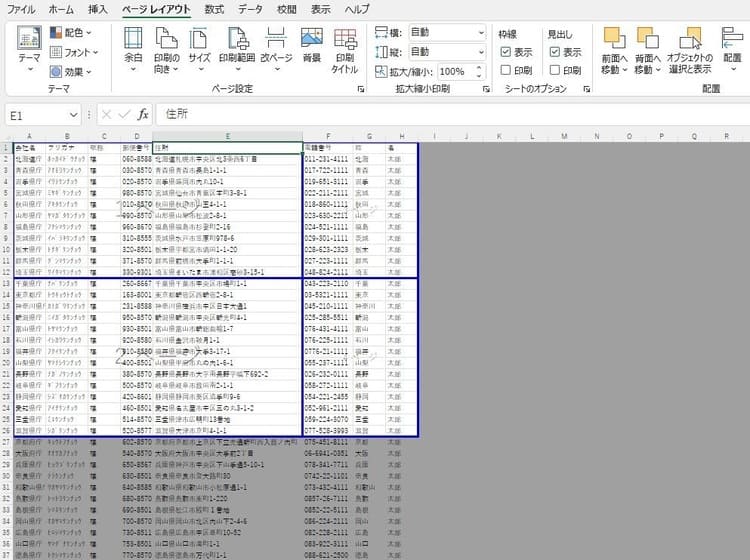Select column M header
750x560 pixels.
pyautogui.click(x=564, y=136)
